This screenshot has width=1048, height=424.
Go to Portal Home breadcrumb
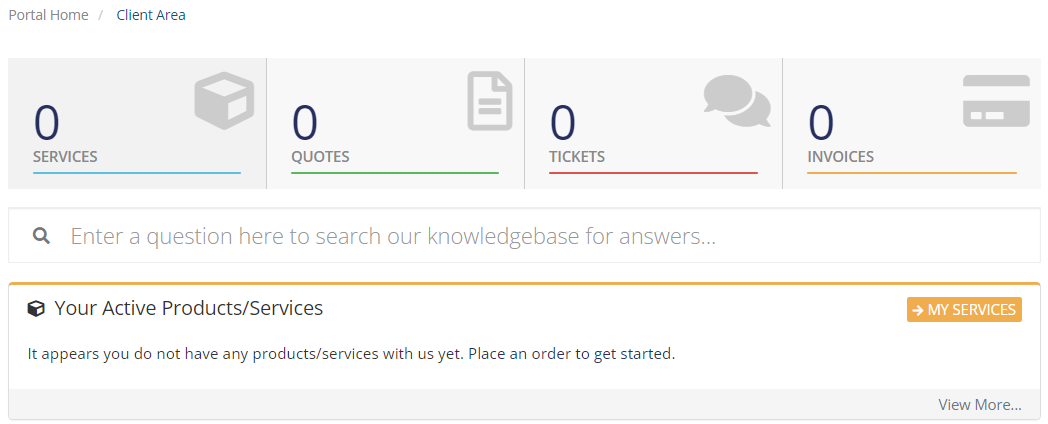(x=48, y=15)
